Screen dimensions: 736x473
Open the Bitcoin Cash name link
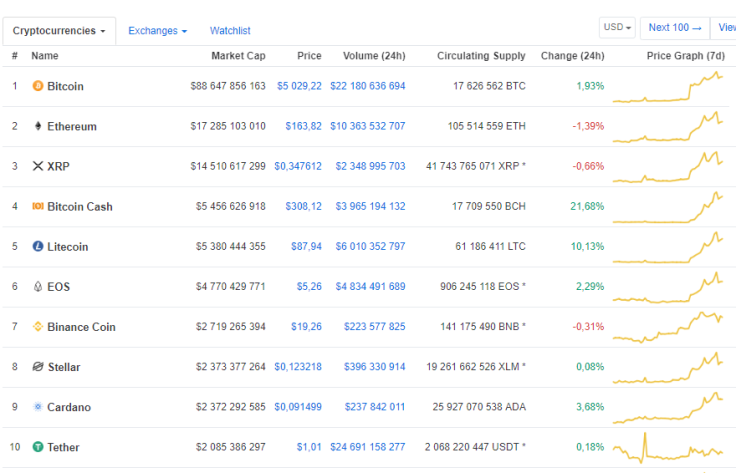(x=80, y=206)
